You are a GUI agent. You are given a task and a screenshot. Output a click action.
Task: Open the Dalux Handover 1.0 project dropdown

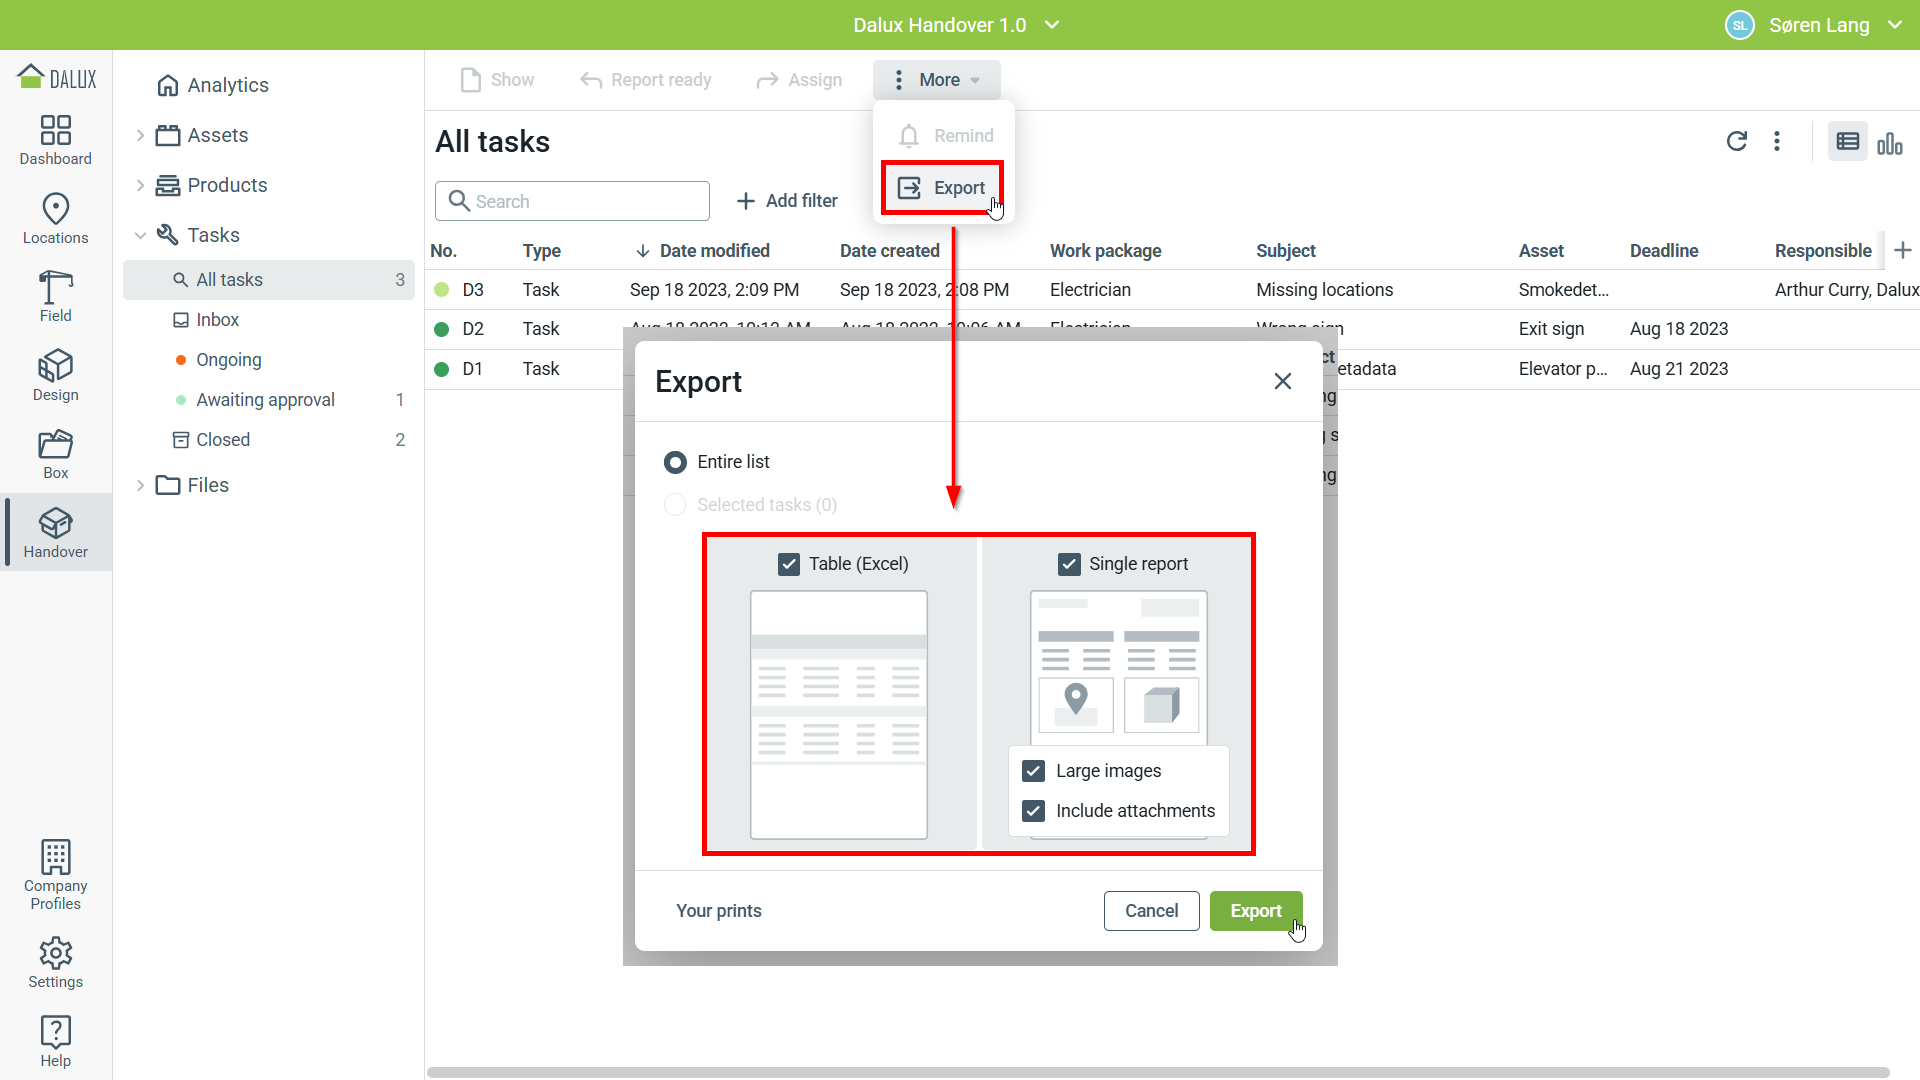point(957,25)
